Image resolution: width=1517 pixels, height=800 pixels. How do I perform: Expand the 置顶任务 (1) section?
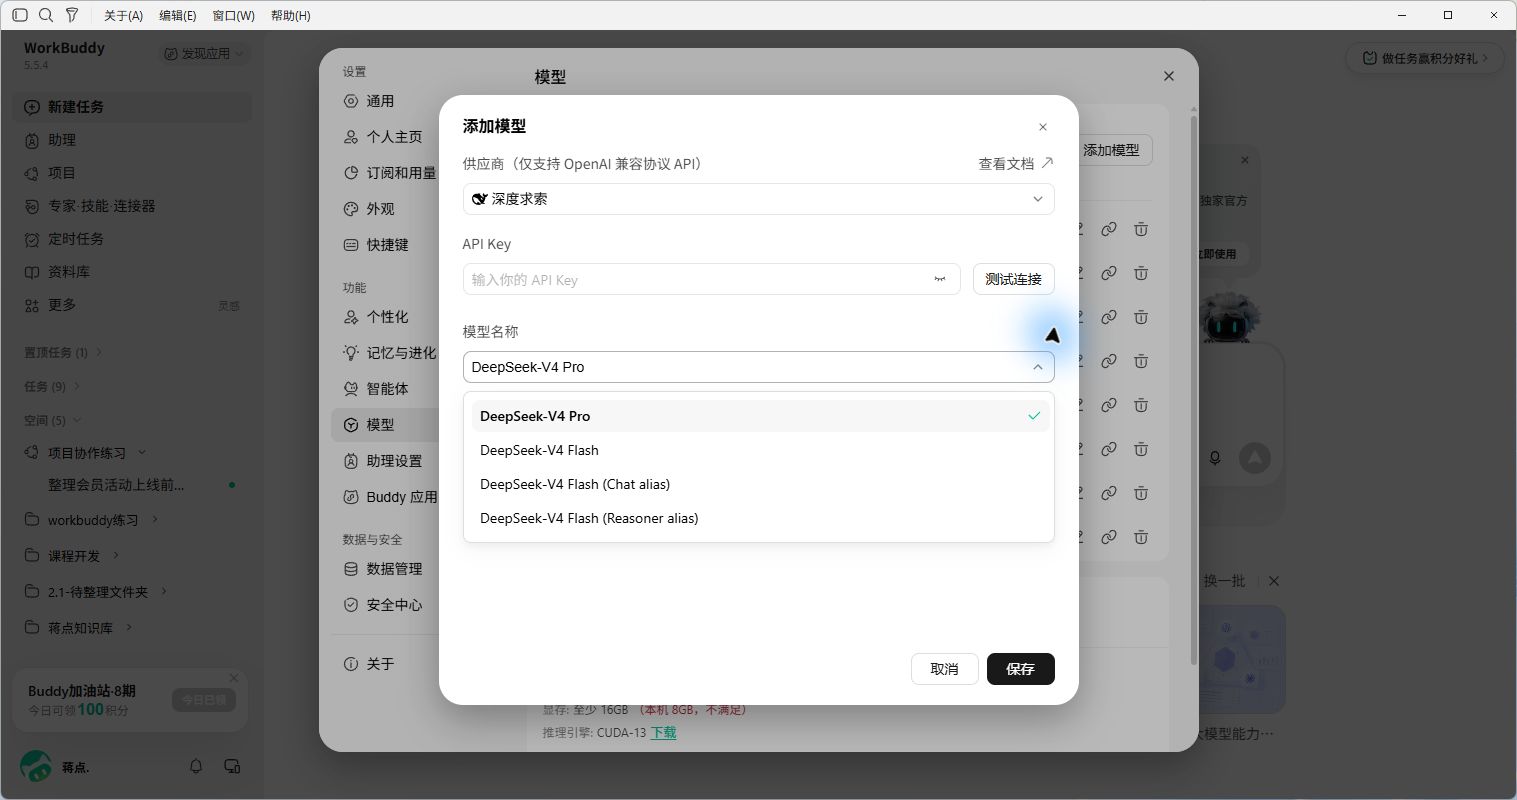click(63, 352)
